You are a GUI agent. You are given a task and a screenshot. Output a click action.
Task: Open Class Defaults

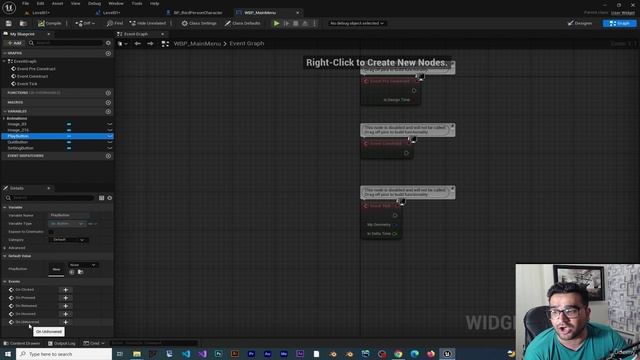click(242, 23)
